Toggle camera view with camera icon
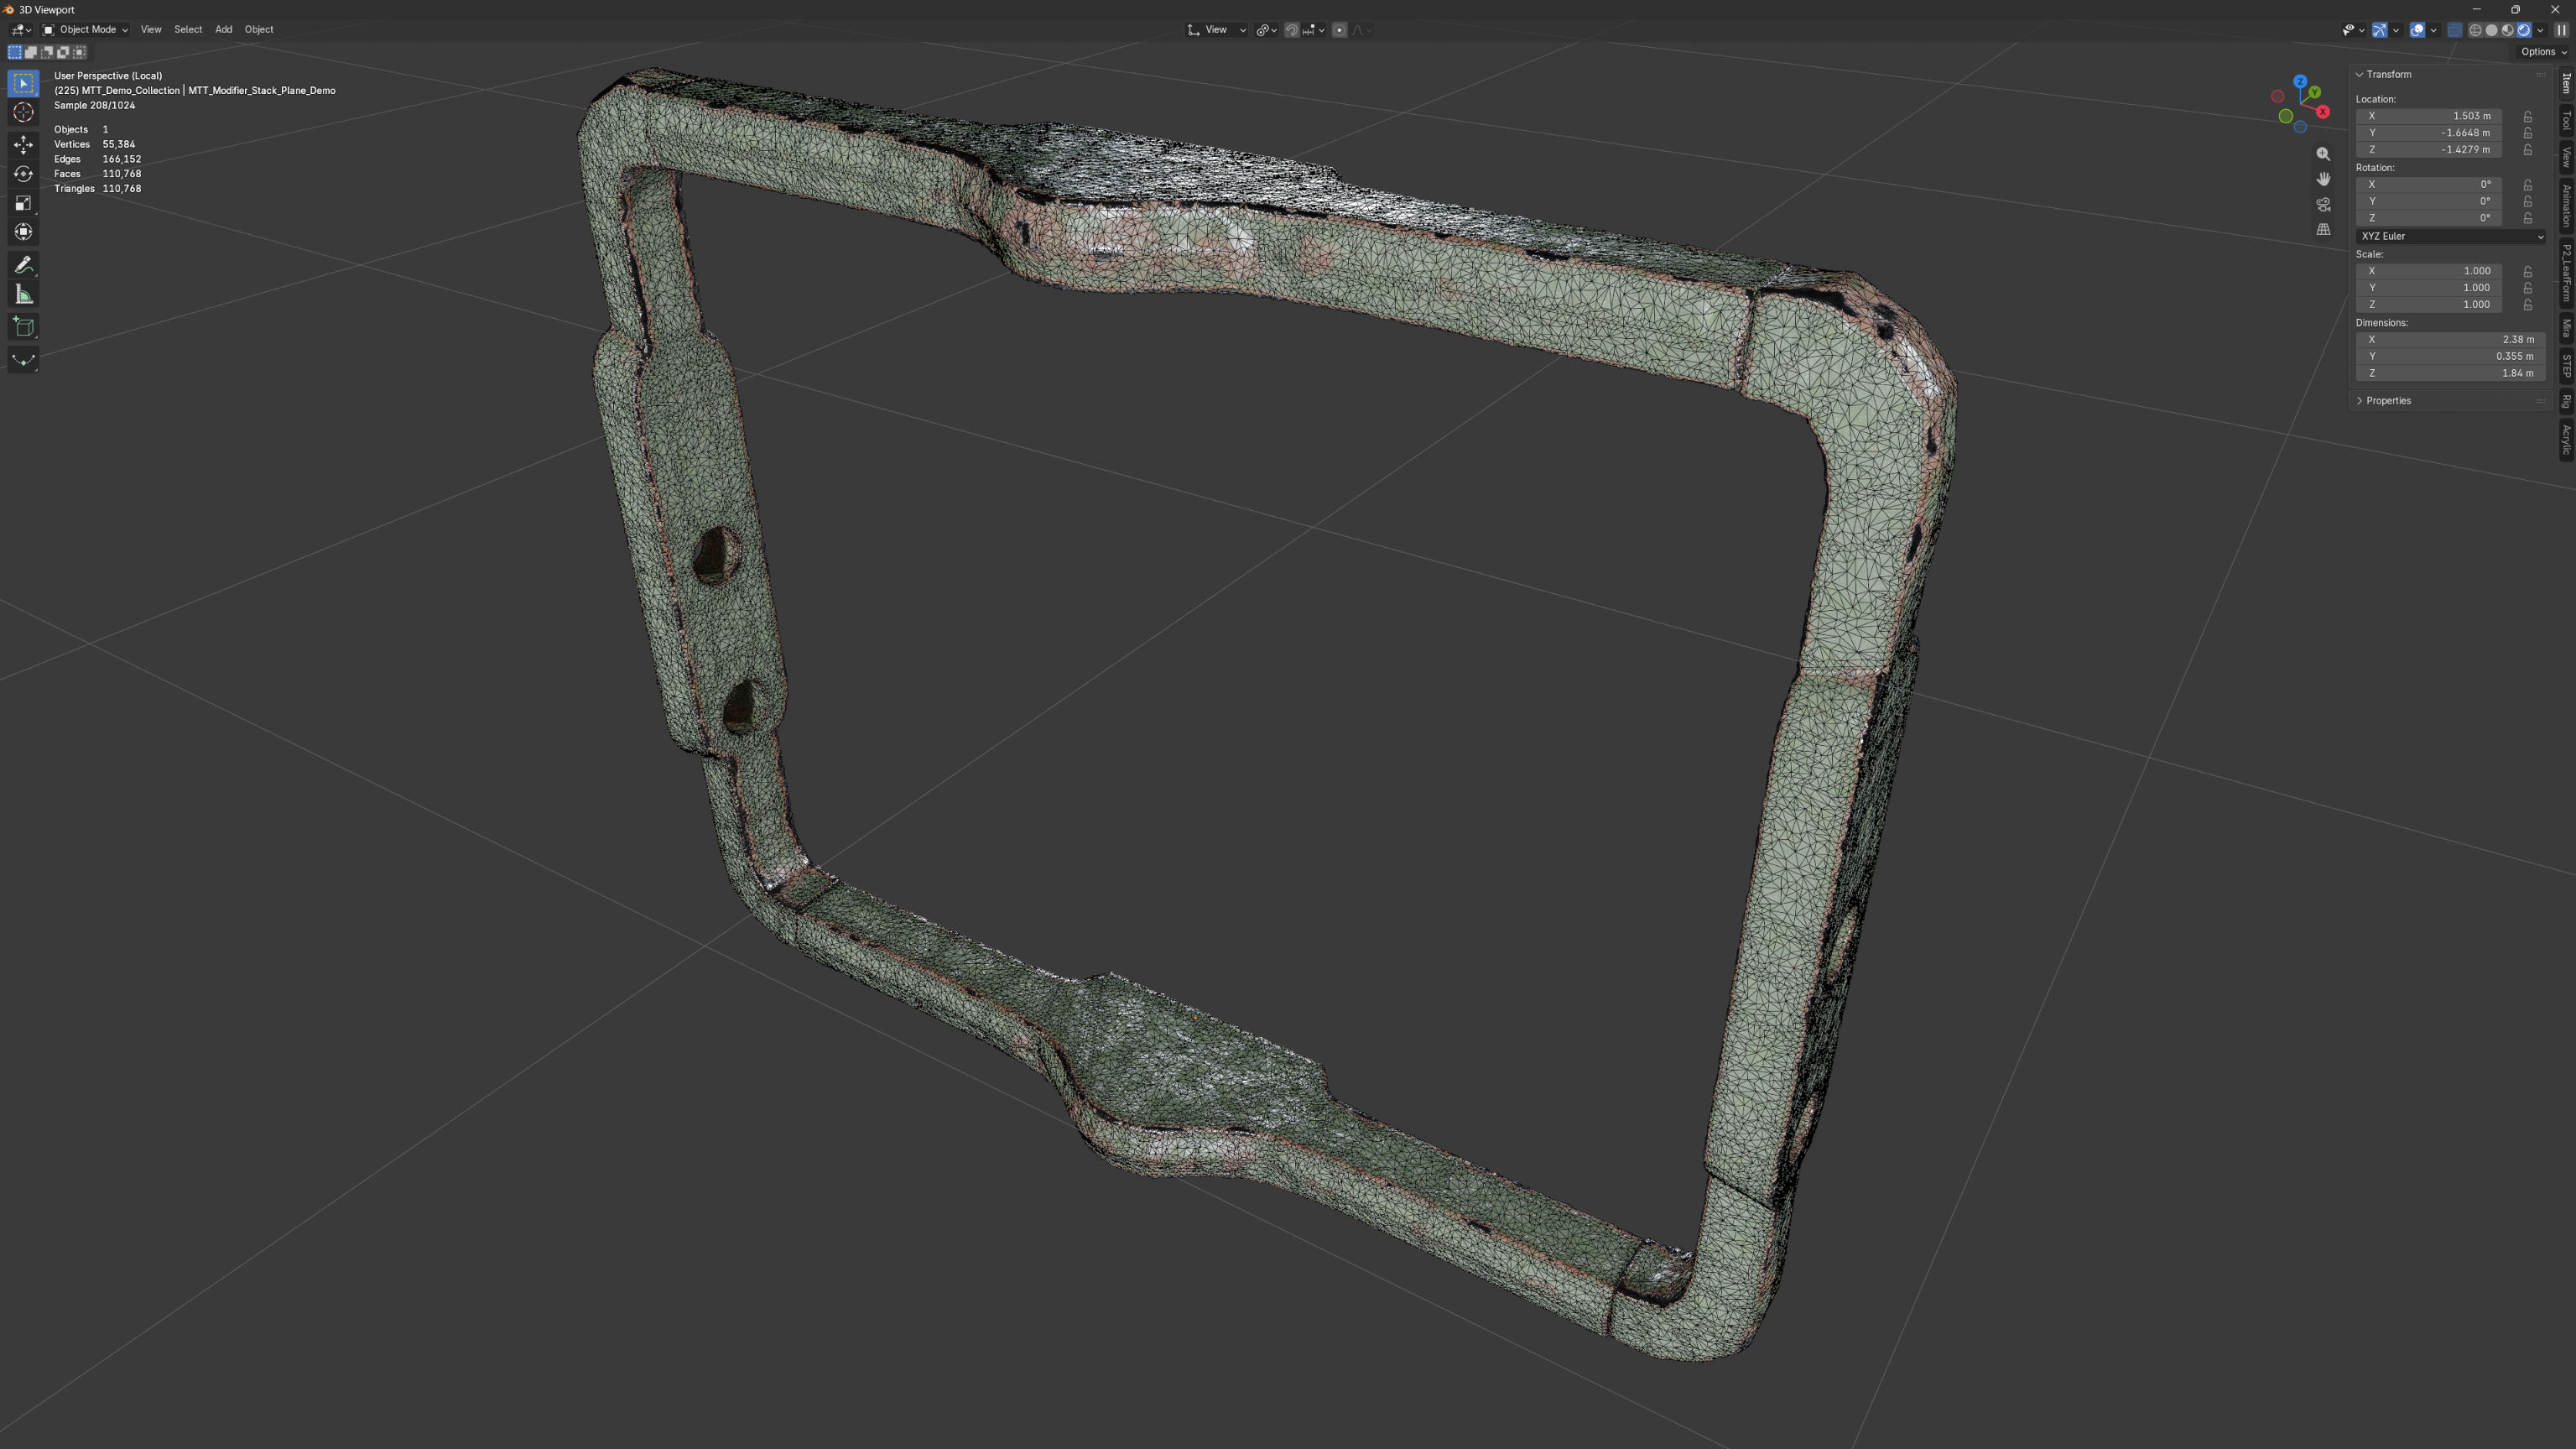The width and height of the screenshot is (2576, 1449). [2323, 204]
